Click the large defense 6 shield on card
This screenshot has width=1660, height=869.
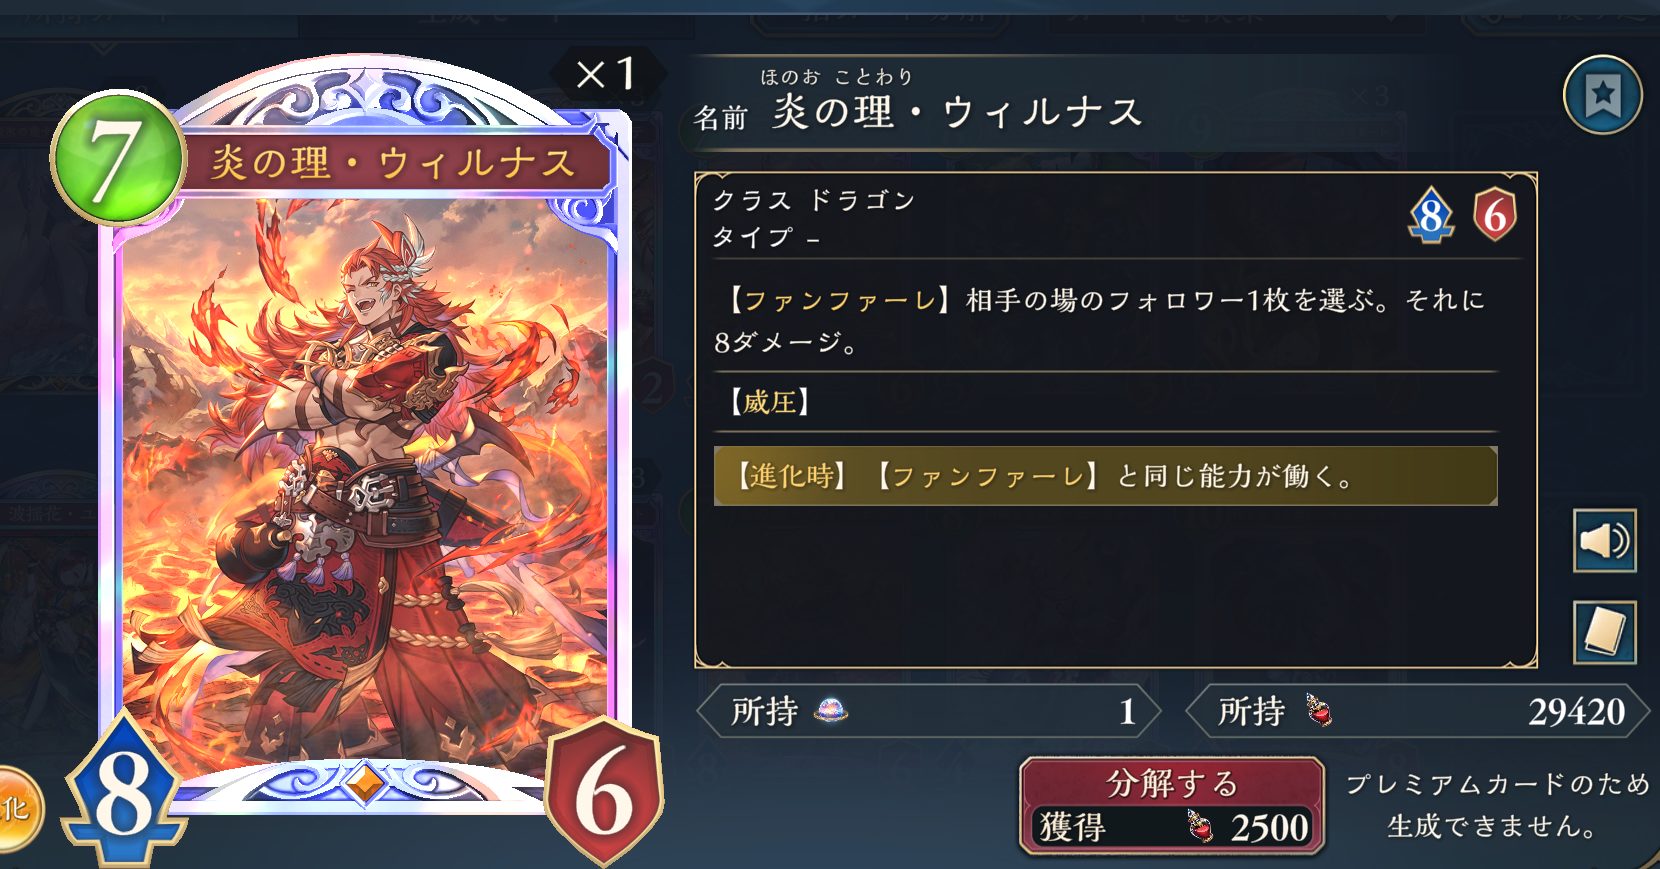click(x=603, y=791)
